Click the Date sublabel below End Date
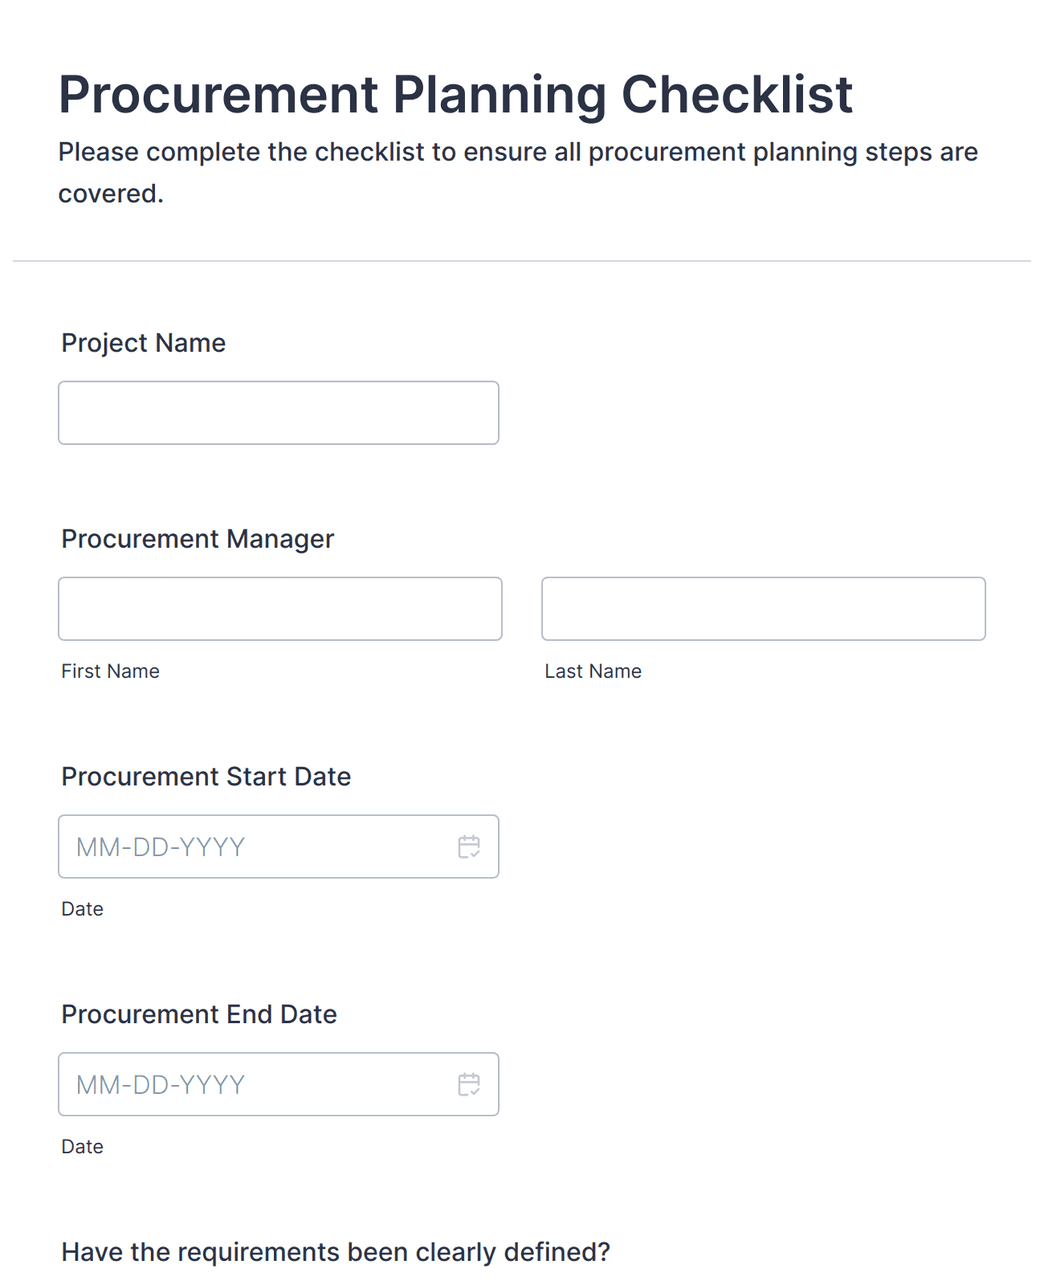The width and height of the screenshot is (1044, 1285). [x=82, y=1147]
